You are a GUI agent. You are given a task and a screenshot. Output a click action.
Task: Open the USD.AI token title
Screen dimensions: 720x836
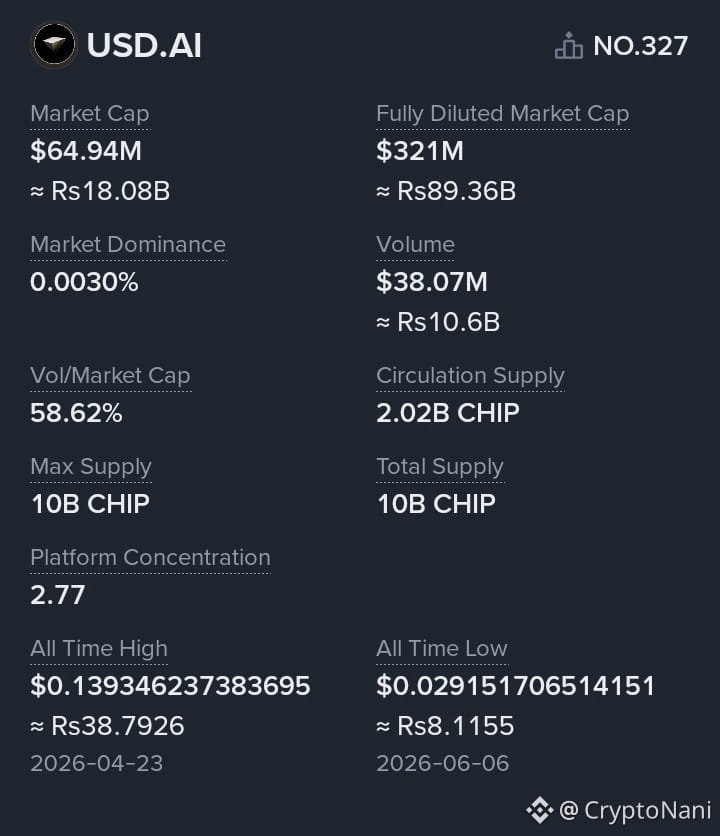pos(144,45)
